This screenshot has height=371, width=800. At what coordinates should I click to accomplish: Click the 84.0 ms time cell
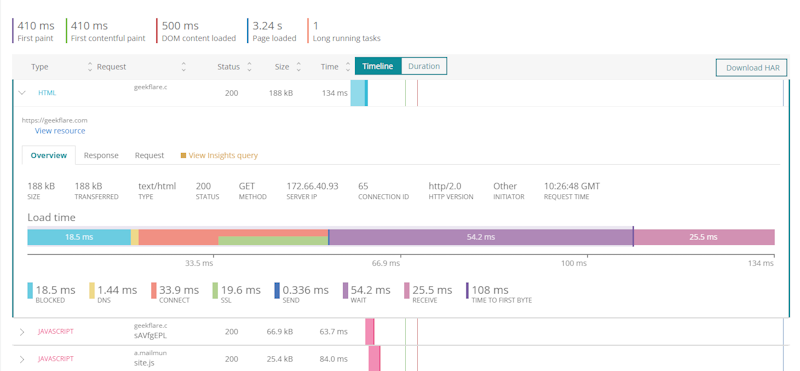pyautogui.click(x=334, y=359)
